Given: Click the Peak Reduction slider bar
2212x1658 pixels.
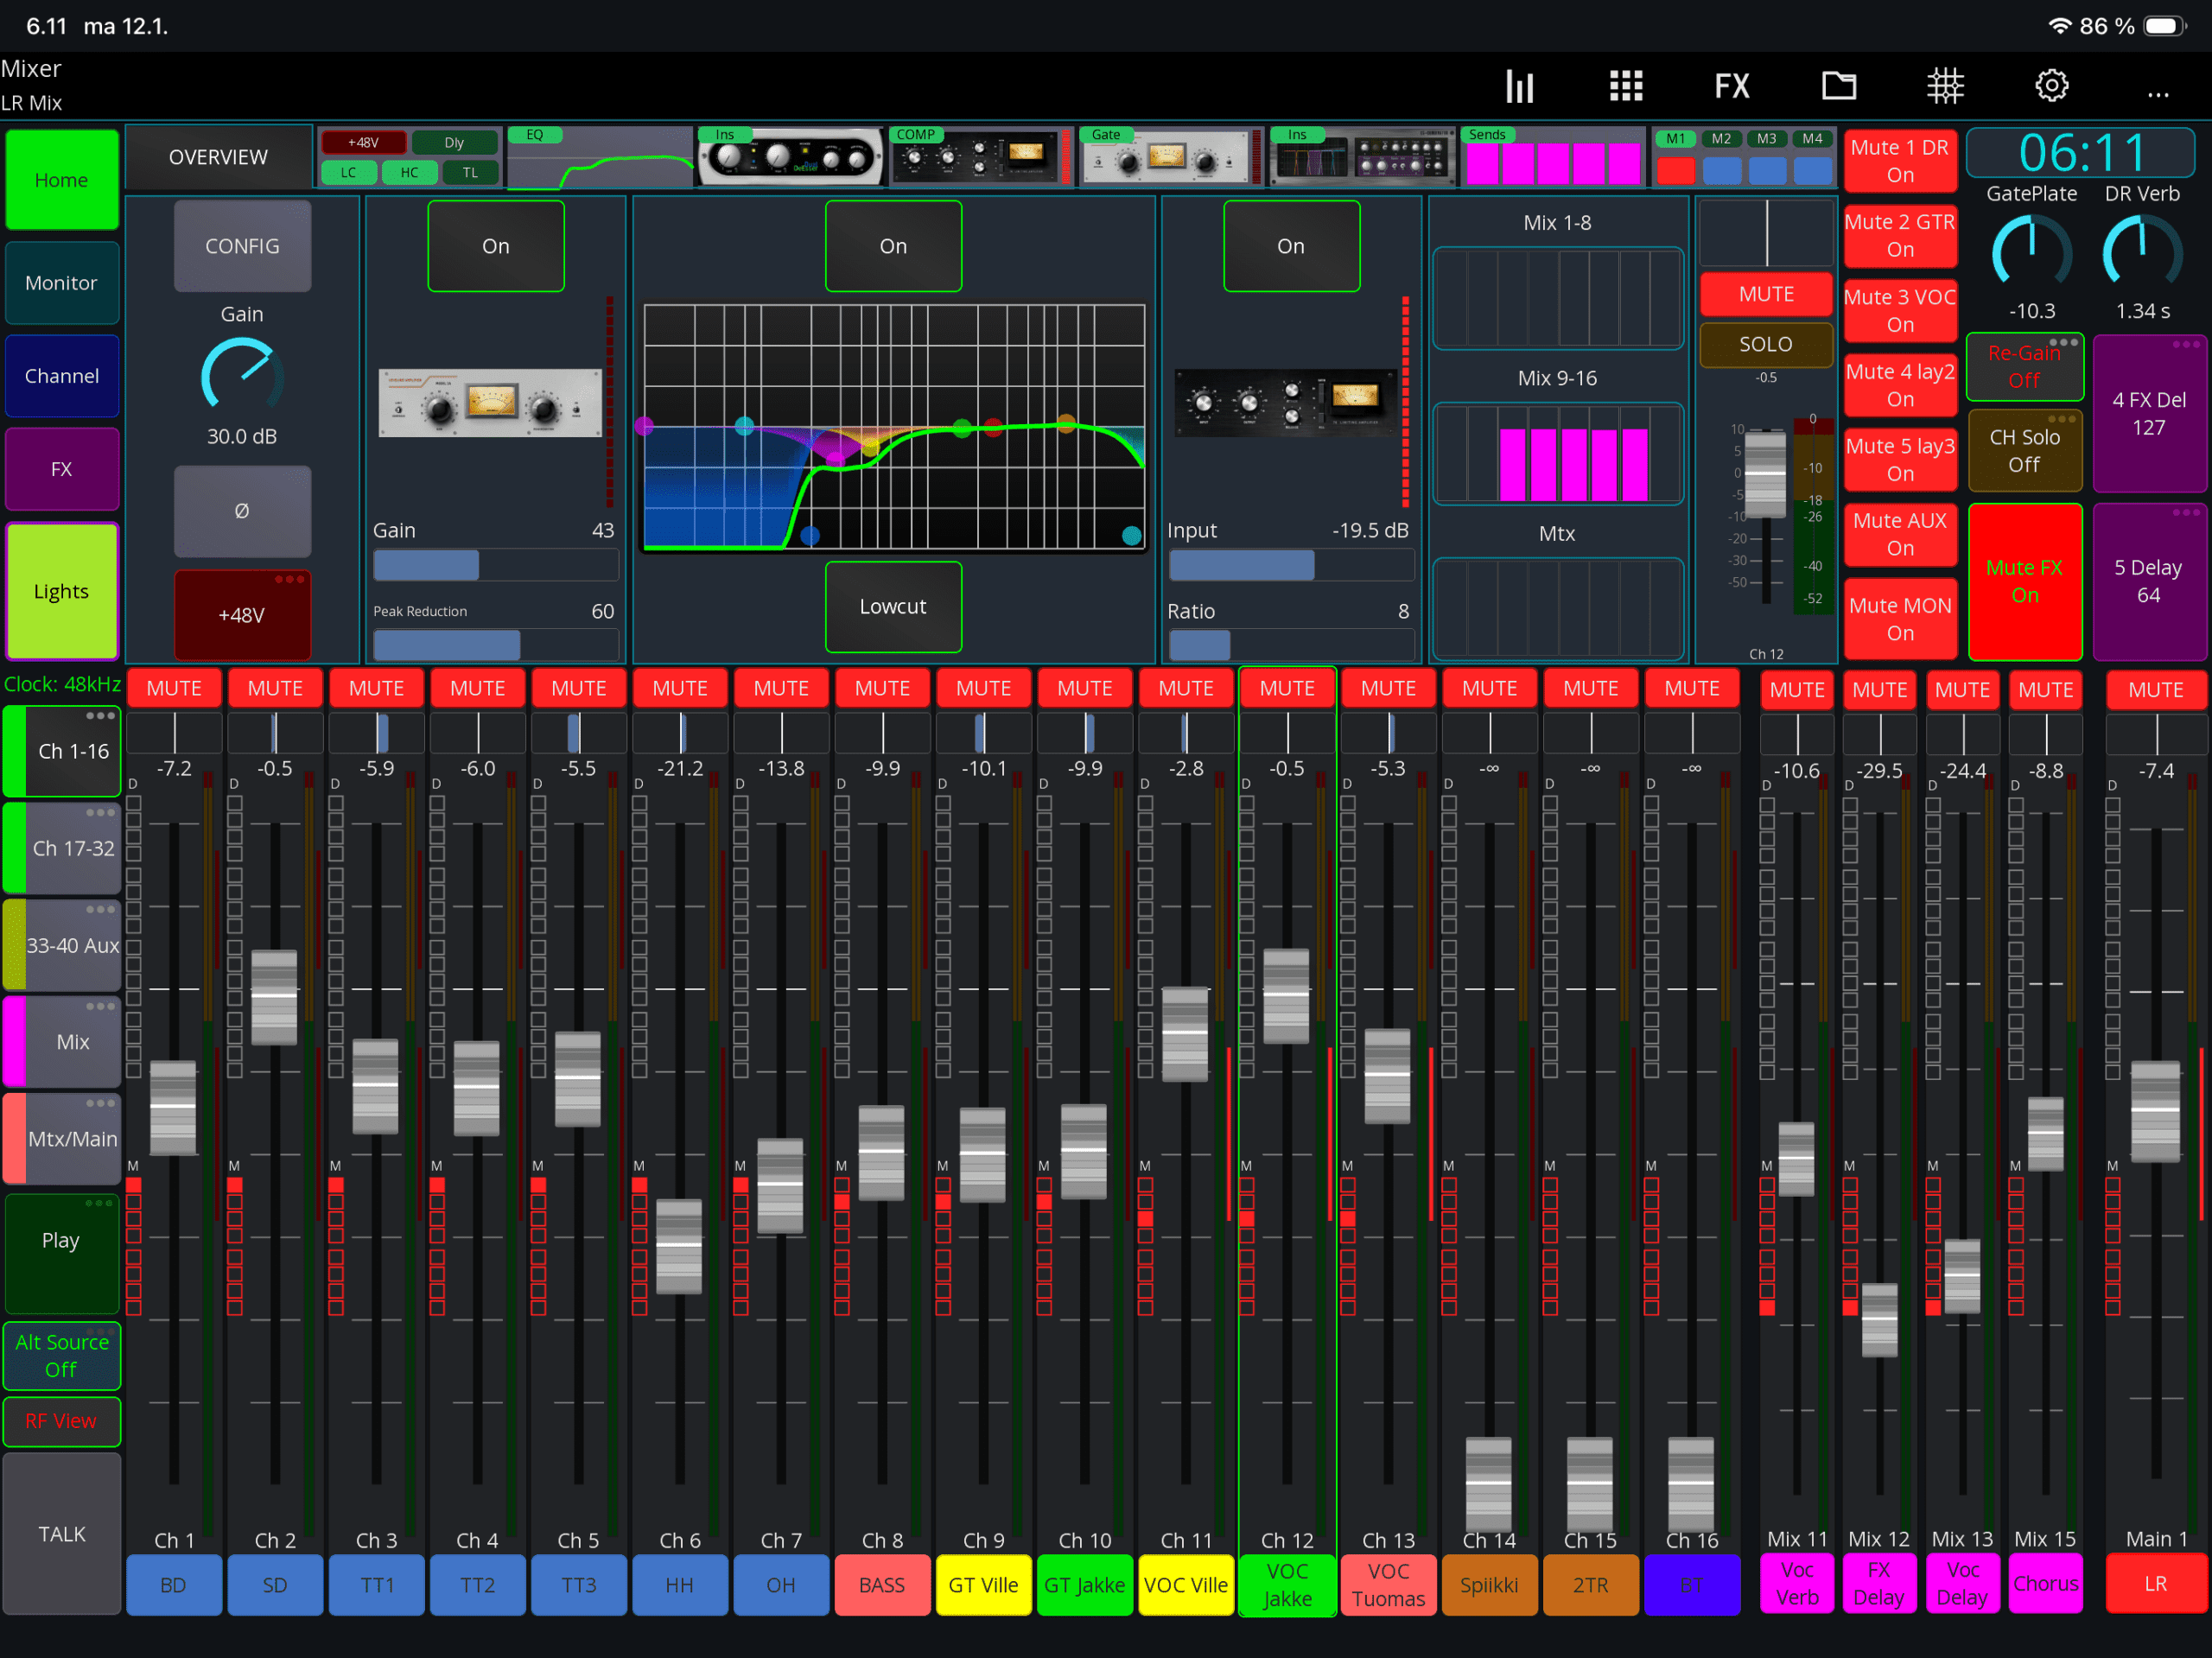Looking at the screenshot, I should [495, 645].
